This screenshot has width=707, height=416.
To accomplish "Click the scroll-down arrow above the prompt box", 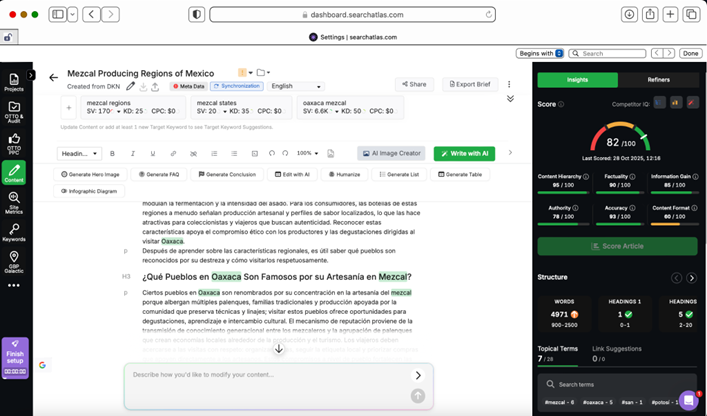I will (279, 349).
